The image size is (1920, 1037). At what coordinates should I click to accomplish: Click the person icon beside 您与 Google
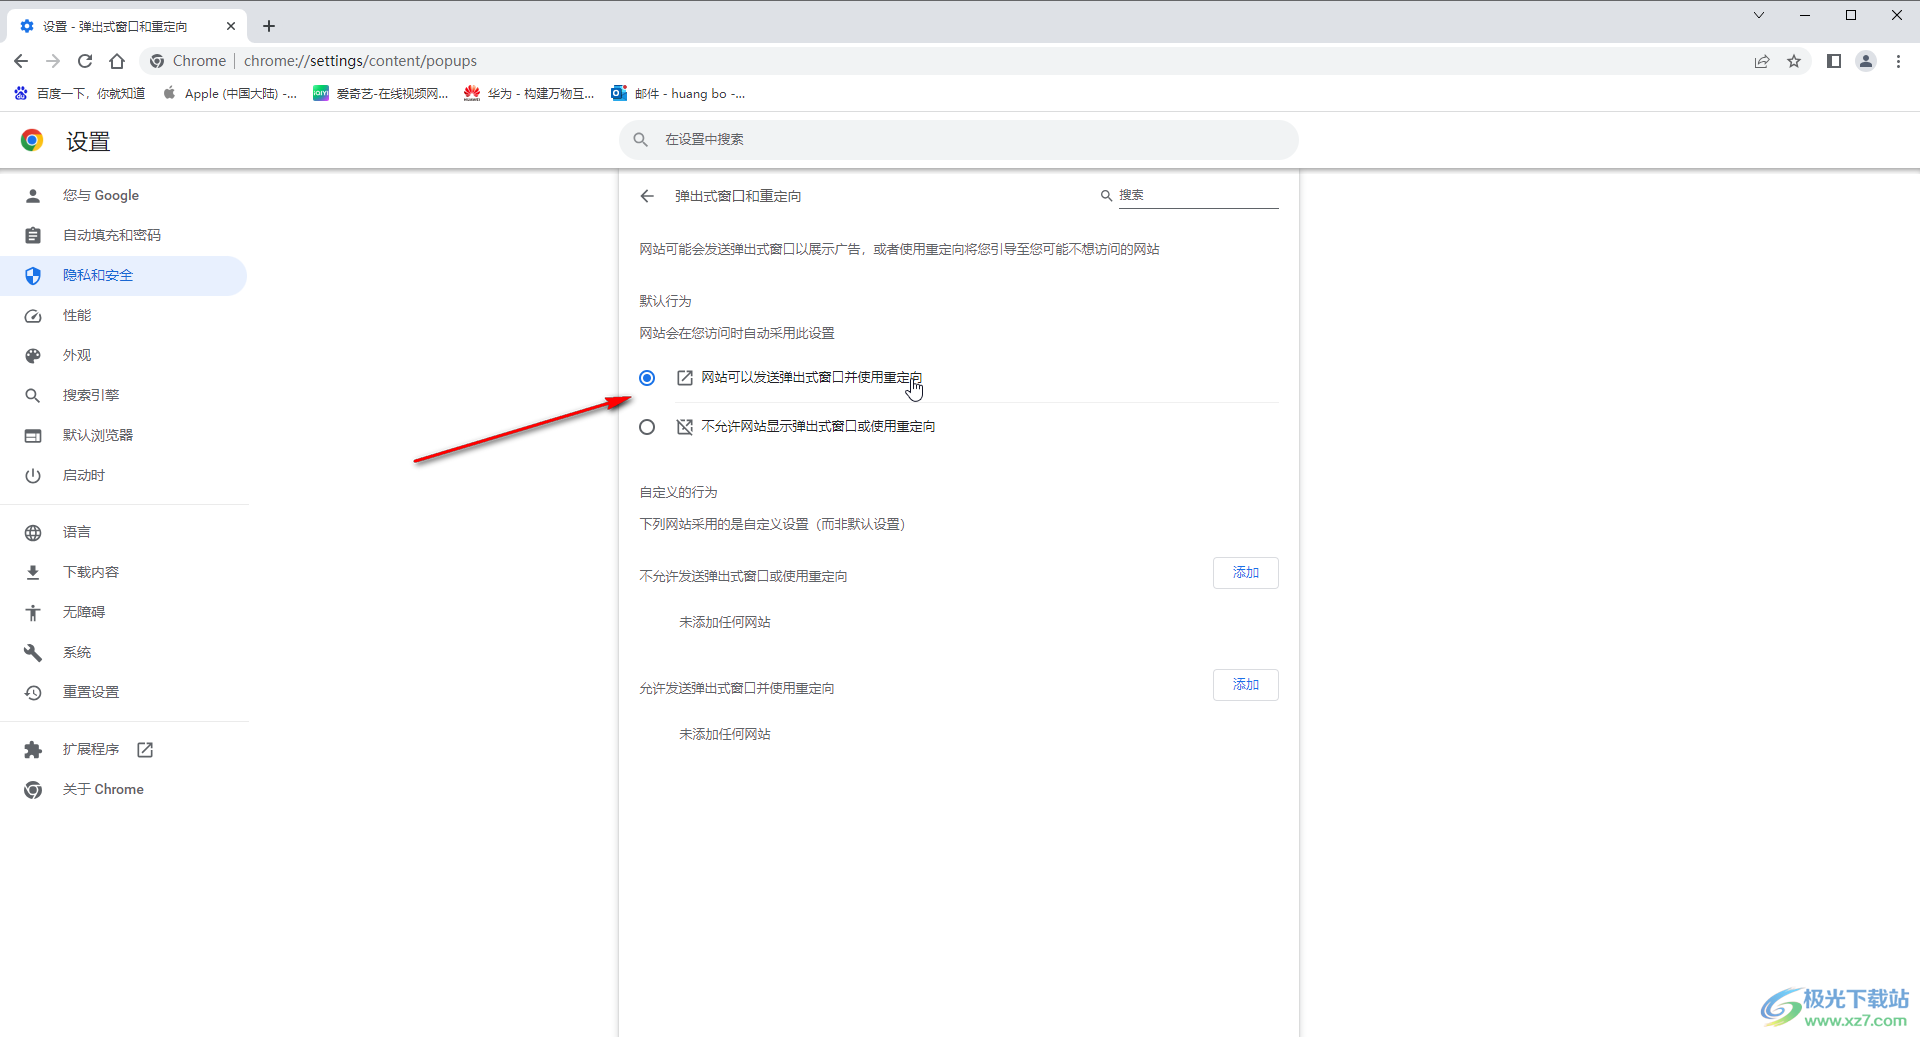pos(33,195)
